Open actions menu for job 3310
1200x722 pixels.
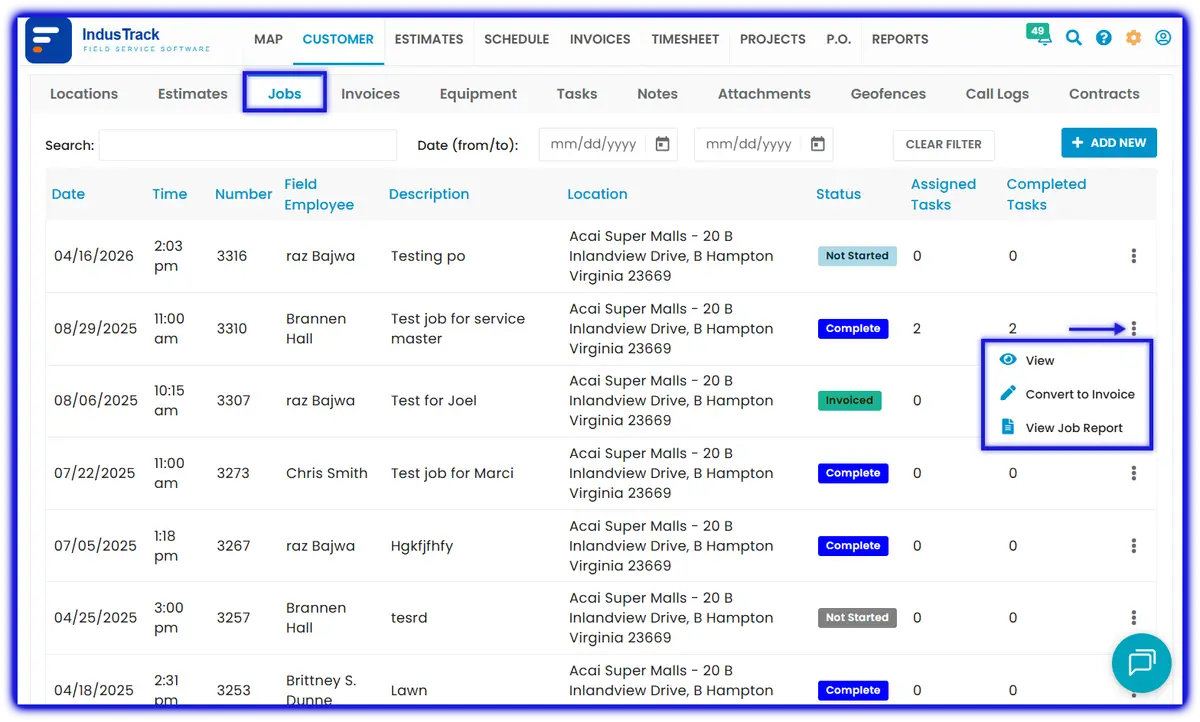1133,328
